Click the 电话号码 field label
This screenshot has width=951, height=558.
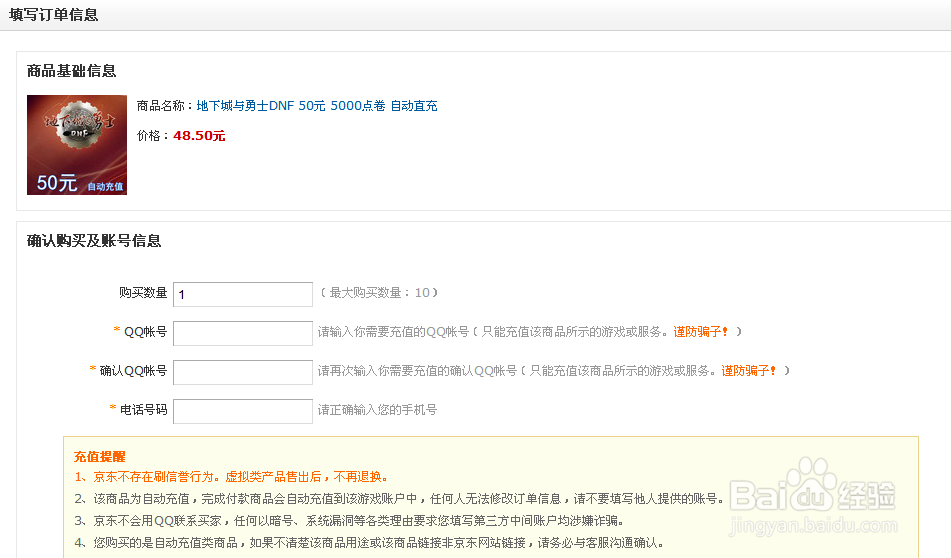[x=143, y=410]
